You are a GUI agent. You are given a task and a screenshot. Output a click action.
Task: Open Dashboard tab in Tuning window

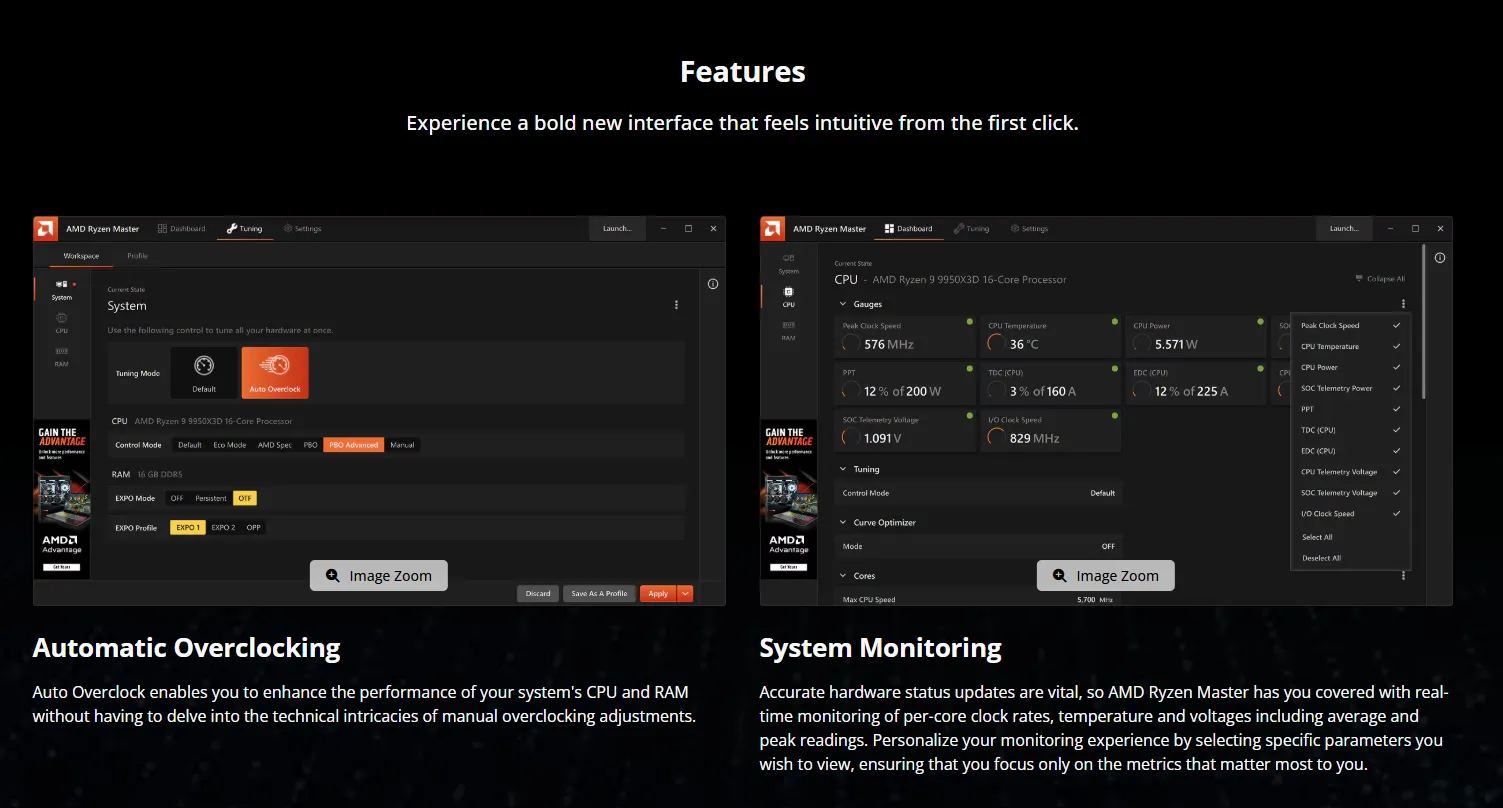point(181,229)
